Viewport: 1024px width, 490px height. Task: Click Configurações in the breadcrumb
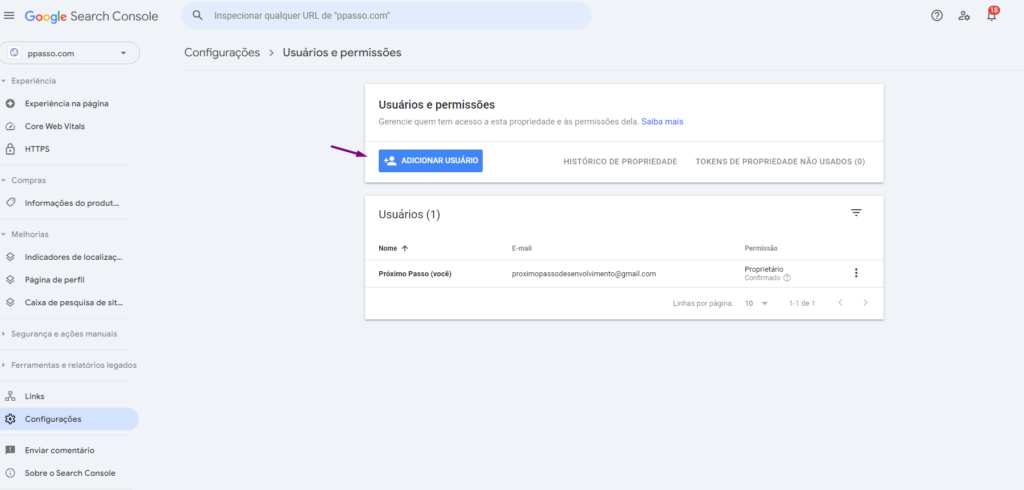click(222, 52)
